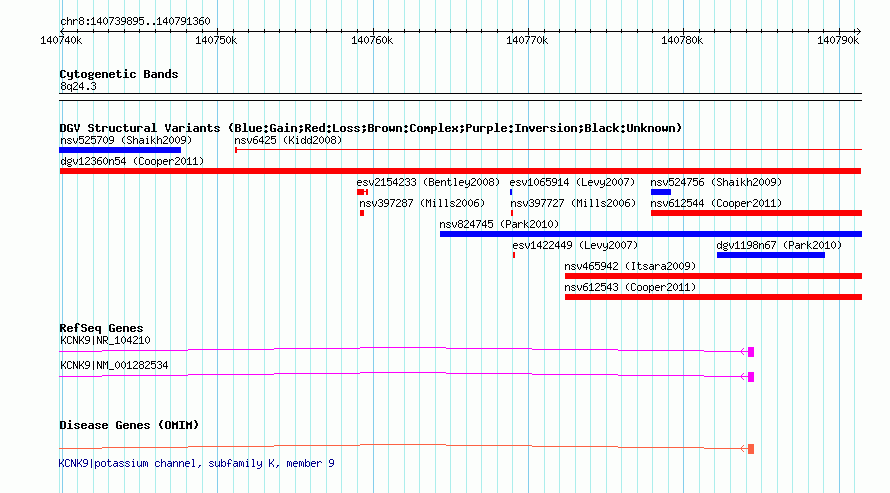The width and height of the screenshot is (890, 493).
Task: Click the DGV Structural Variants track heading
Action: tap(370, 128)
